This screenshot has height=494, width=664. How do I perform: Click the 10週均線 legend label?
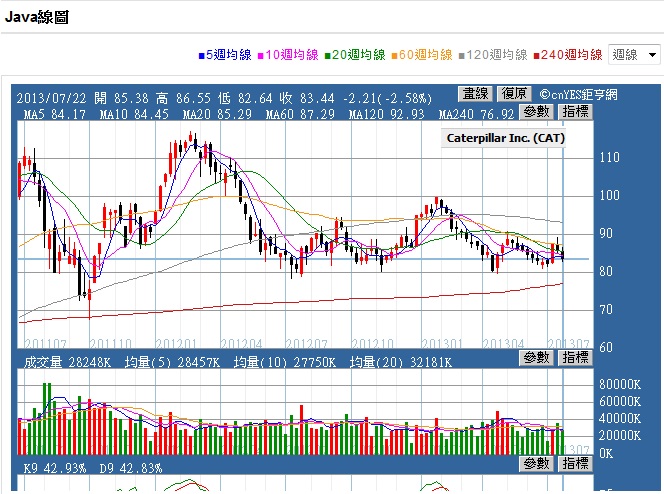[x=292, y=55]
